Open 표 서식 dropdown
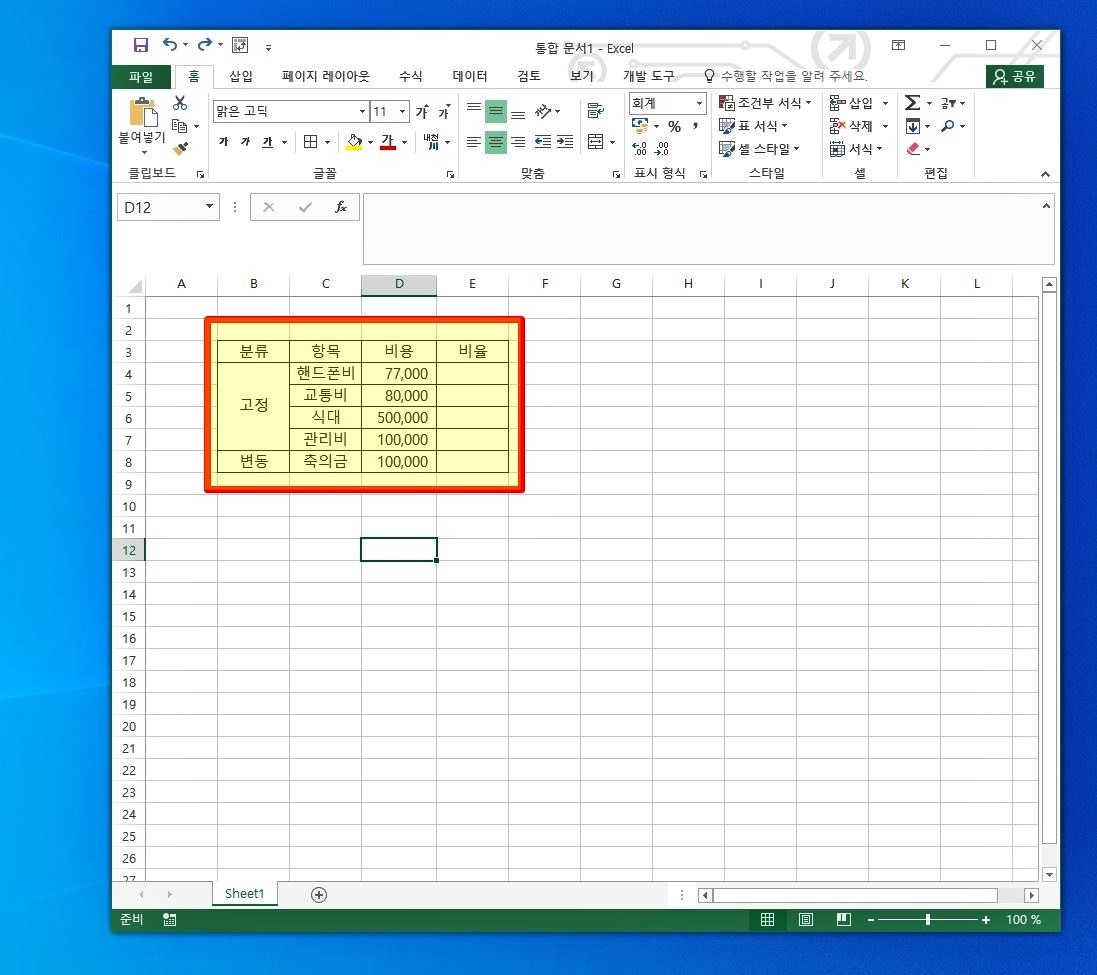The image size is (1097, 975). pyautogui.click(x=753, y=126)
